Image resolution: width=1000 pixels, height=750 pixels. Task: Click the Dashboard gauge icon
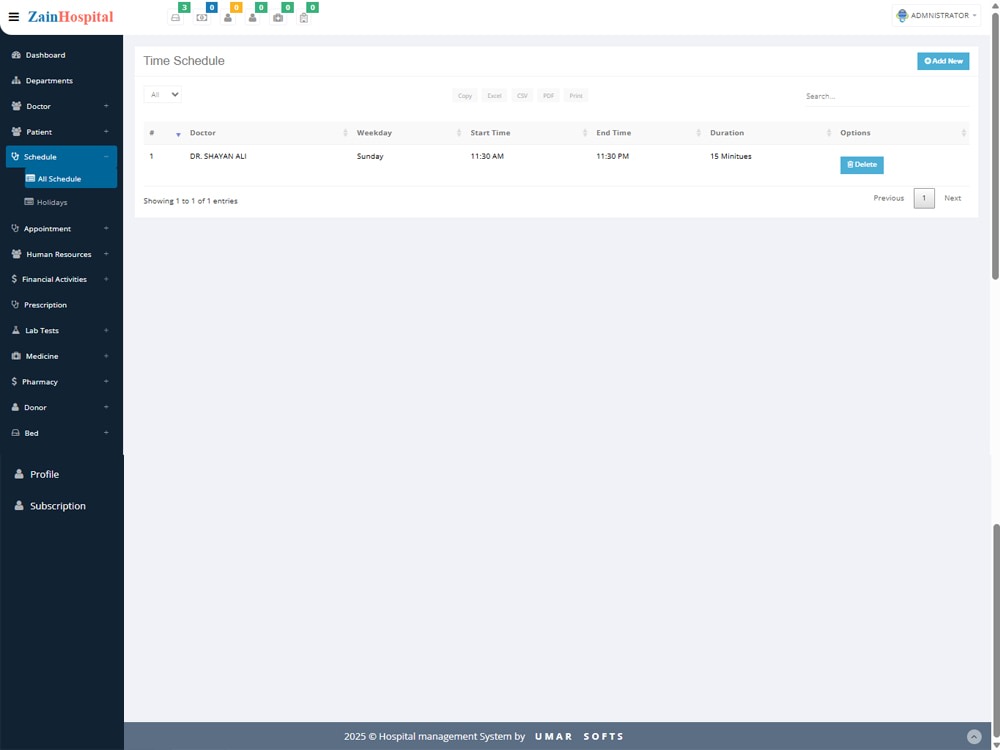tap(16, 55)
